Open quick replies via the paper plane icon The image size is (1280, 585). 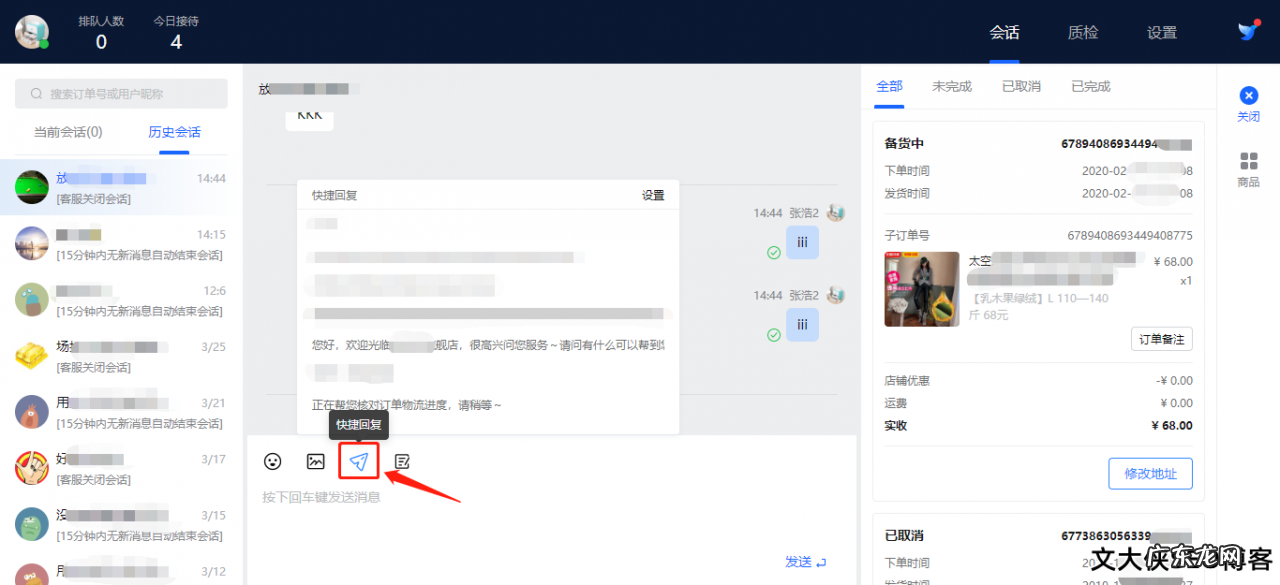tap(358, 461)
